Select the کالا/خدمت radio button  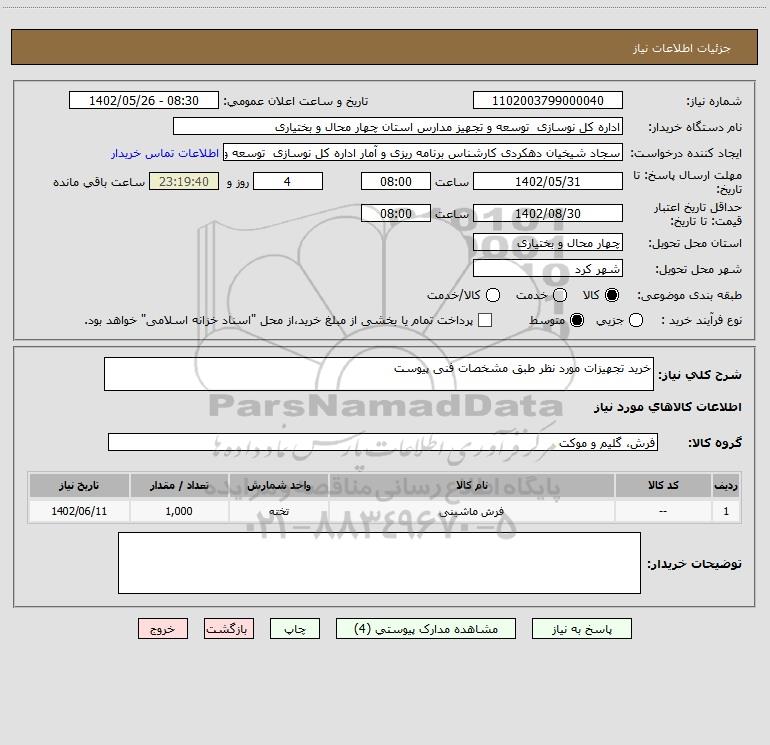tap(493, 295)
